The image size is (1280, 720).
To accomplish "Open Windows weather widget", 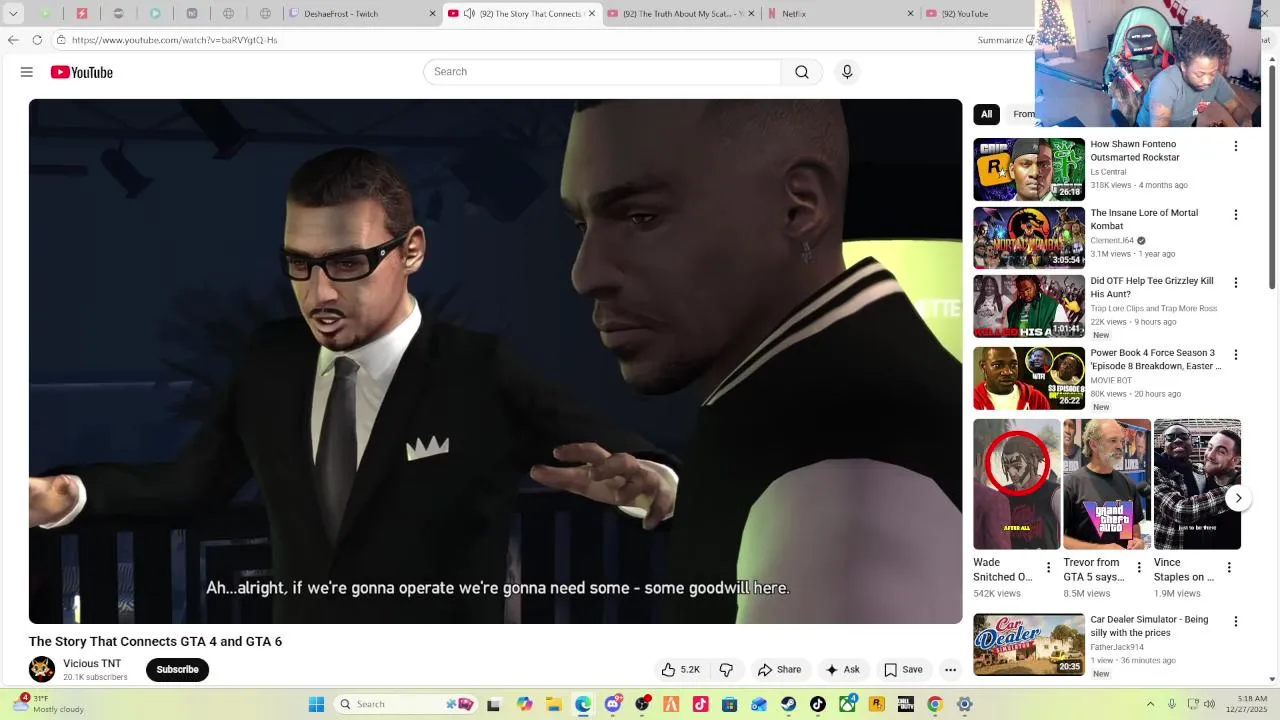I will tap(50, 704).
